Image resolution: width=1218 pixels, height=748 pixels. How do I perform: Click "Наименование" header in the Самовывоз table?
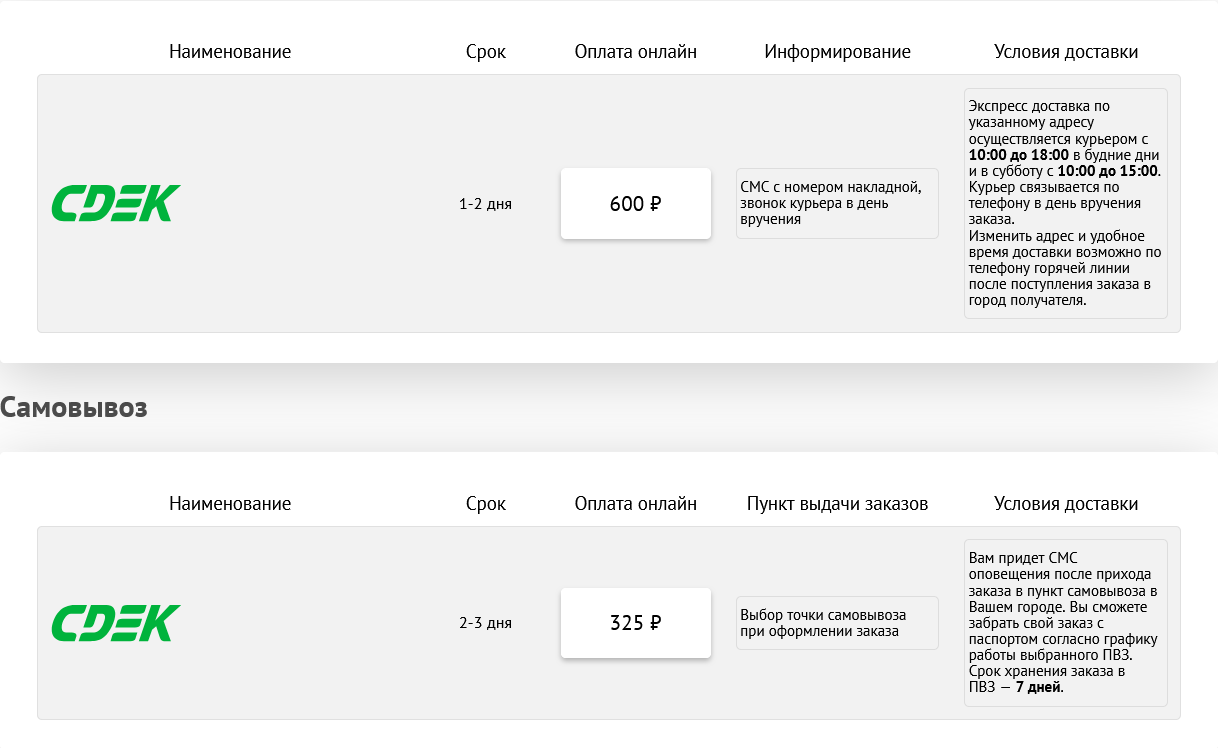pyautogui.click(x=230, y=504)
